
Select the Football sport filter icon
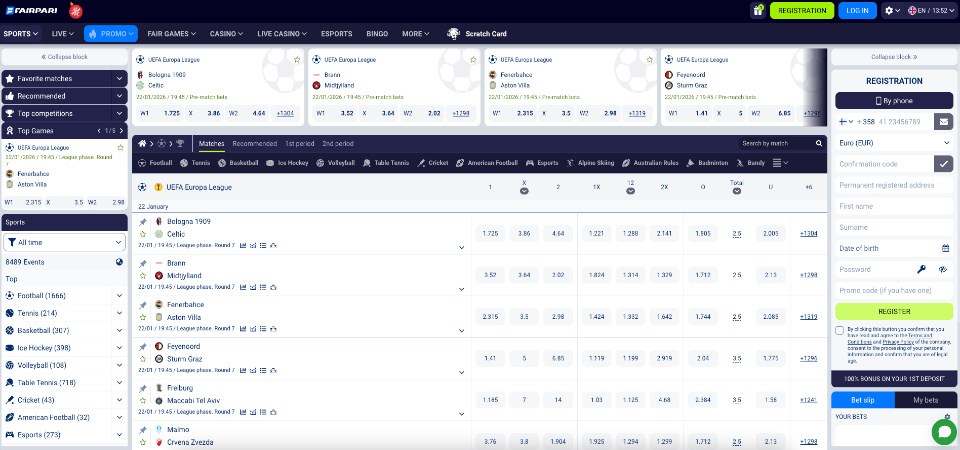tap(142, 163)
